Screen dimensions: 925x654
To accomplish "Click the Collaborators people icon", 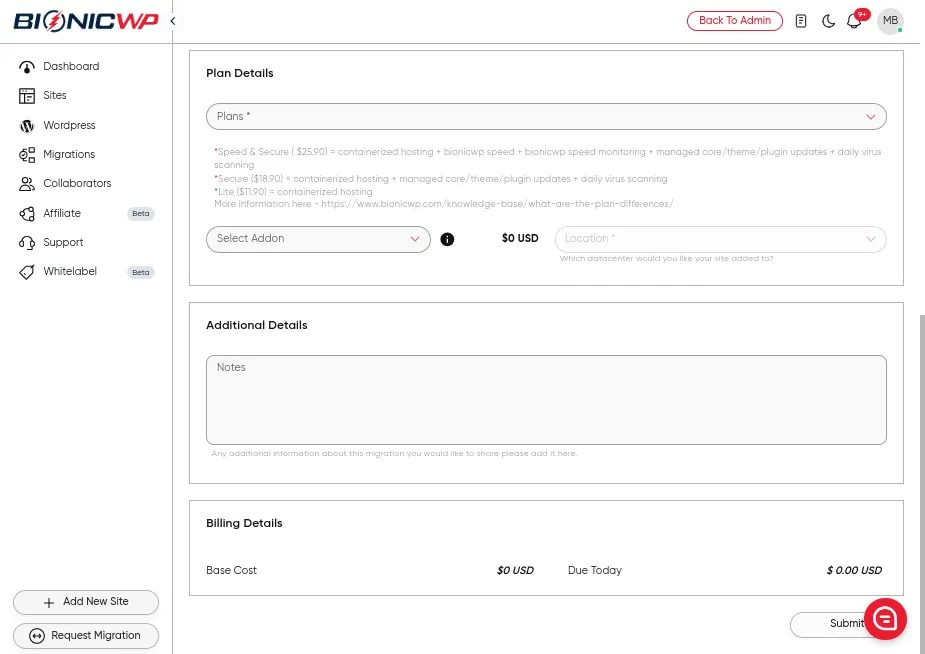I will 27,183.
